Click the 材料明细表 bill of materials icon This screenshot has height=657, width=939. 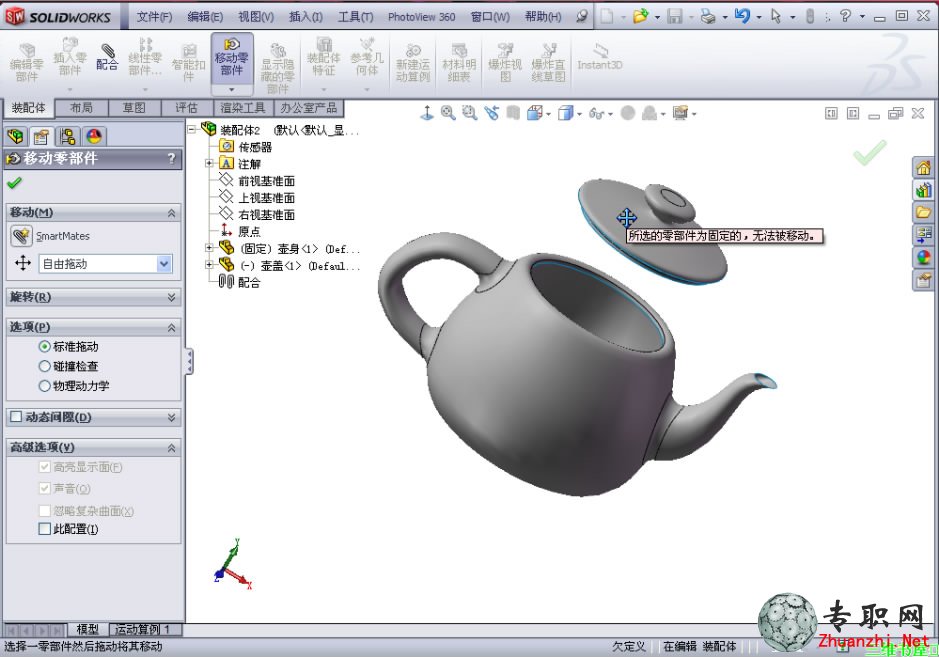tap(459, 62)
